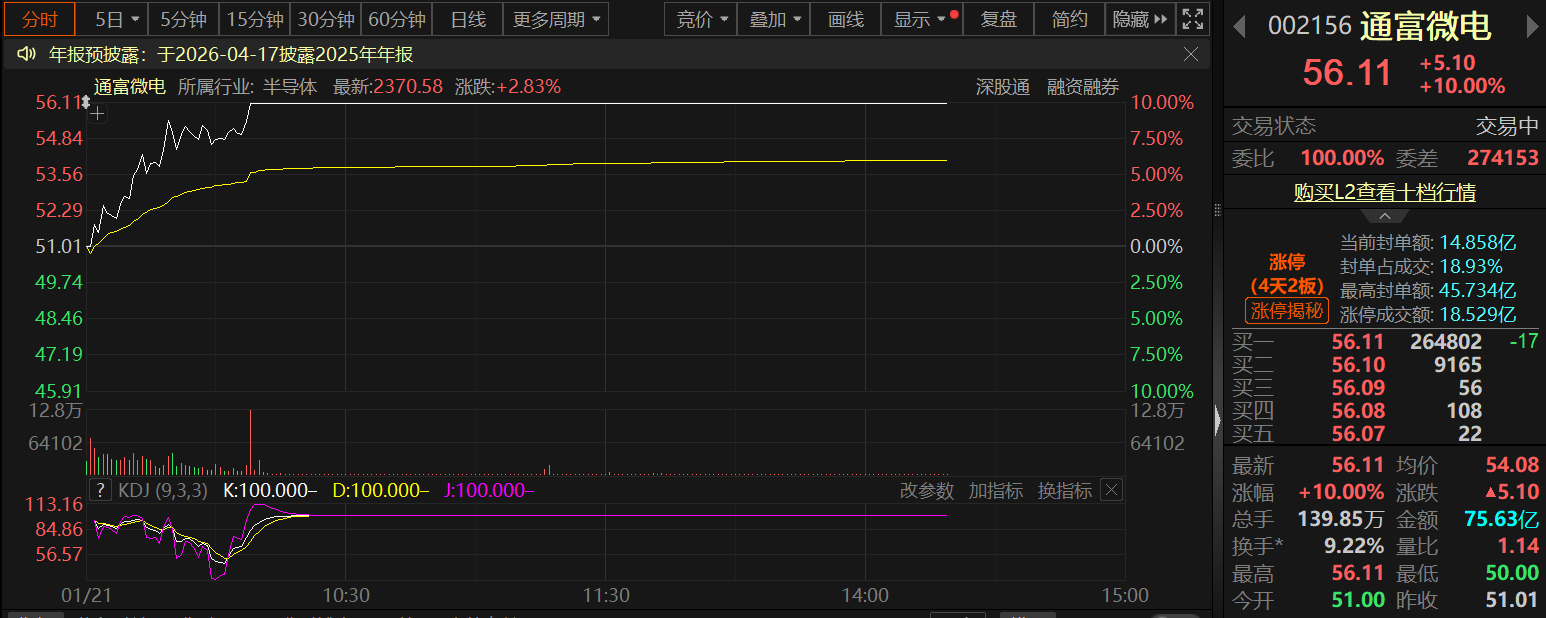Click the 购买L2查看十档行情 link

(x=1384, y=192)
